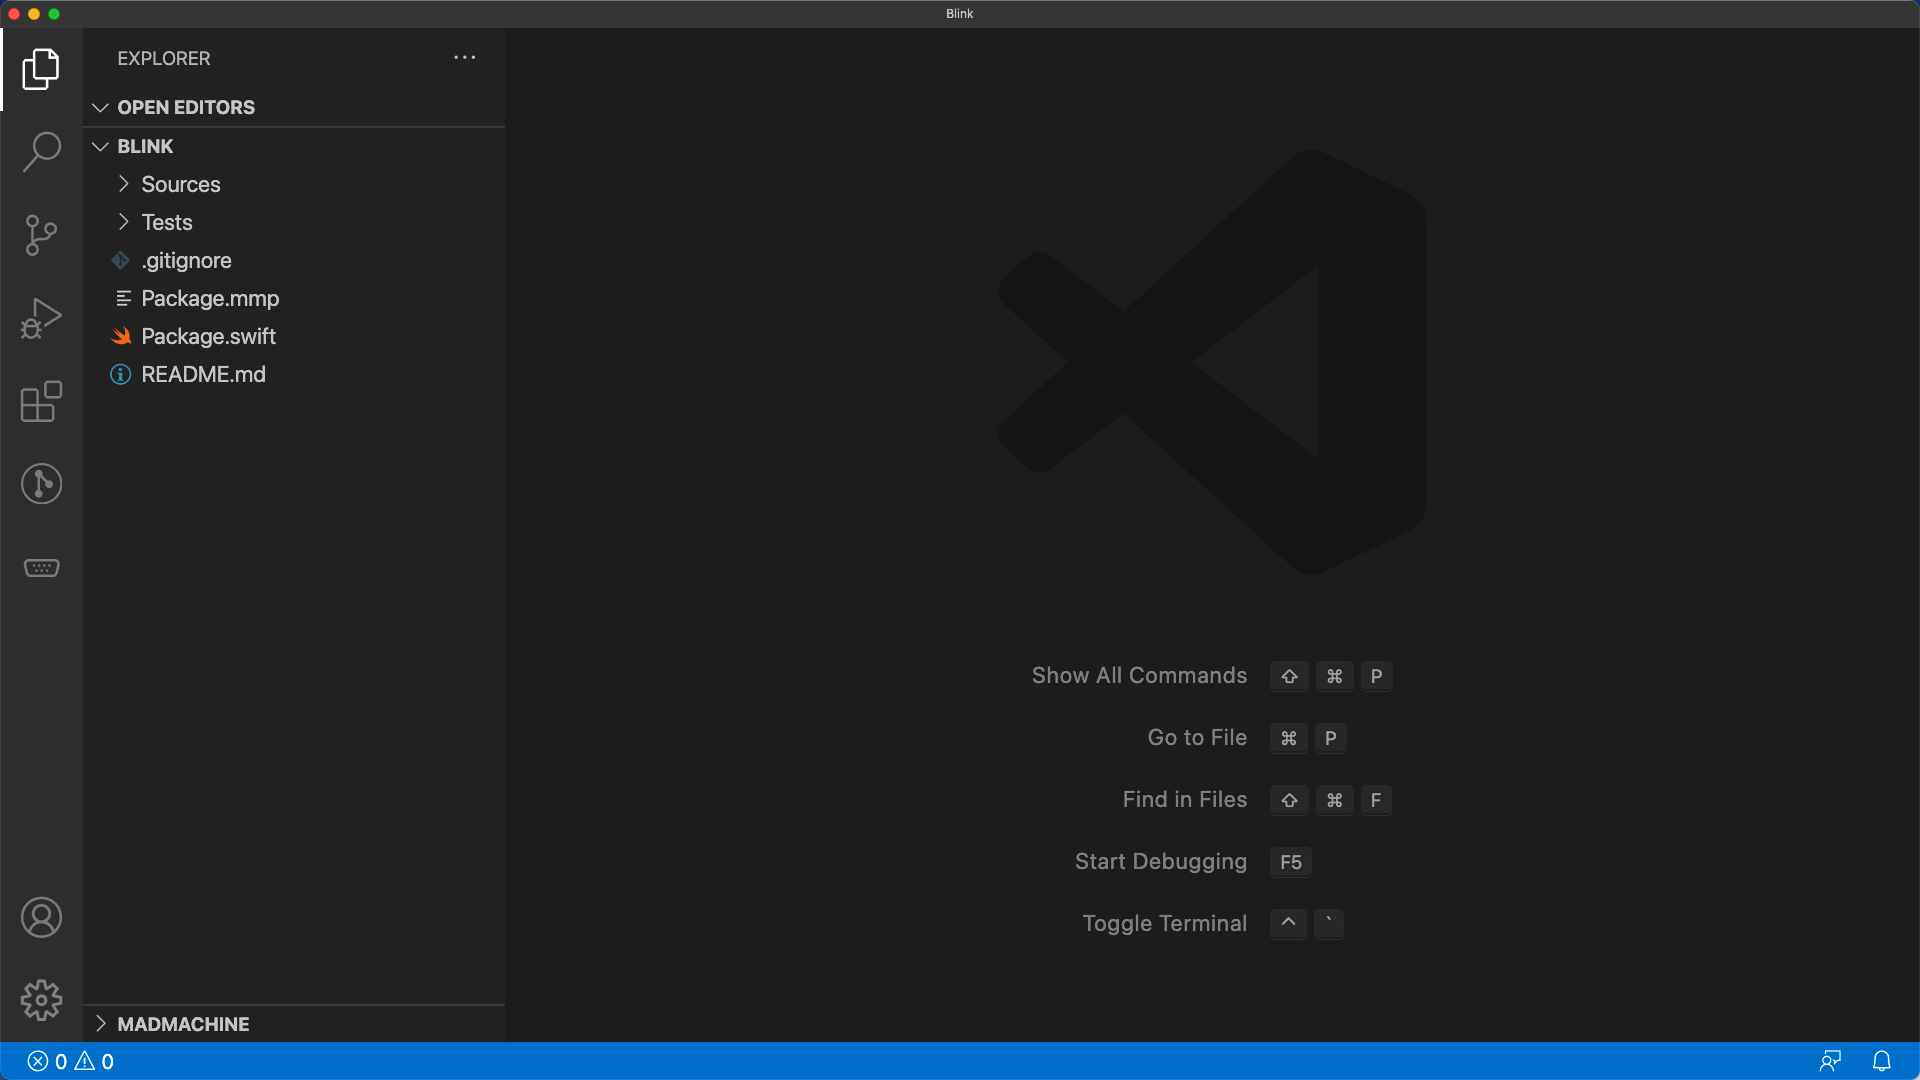Image resolution: width=1920 pixels, height=1080 pixels.
Task: Click the lines icon beside Package.mmp
Action: (123, 299)
